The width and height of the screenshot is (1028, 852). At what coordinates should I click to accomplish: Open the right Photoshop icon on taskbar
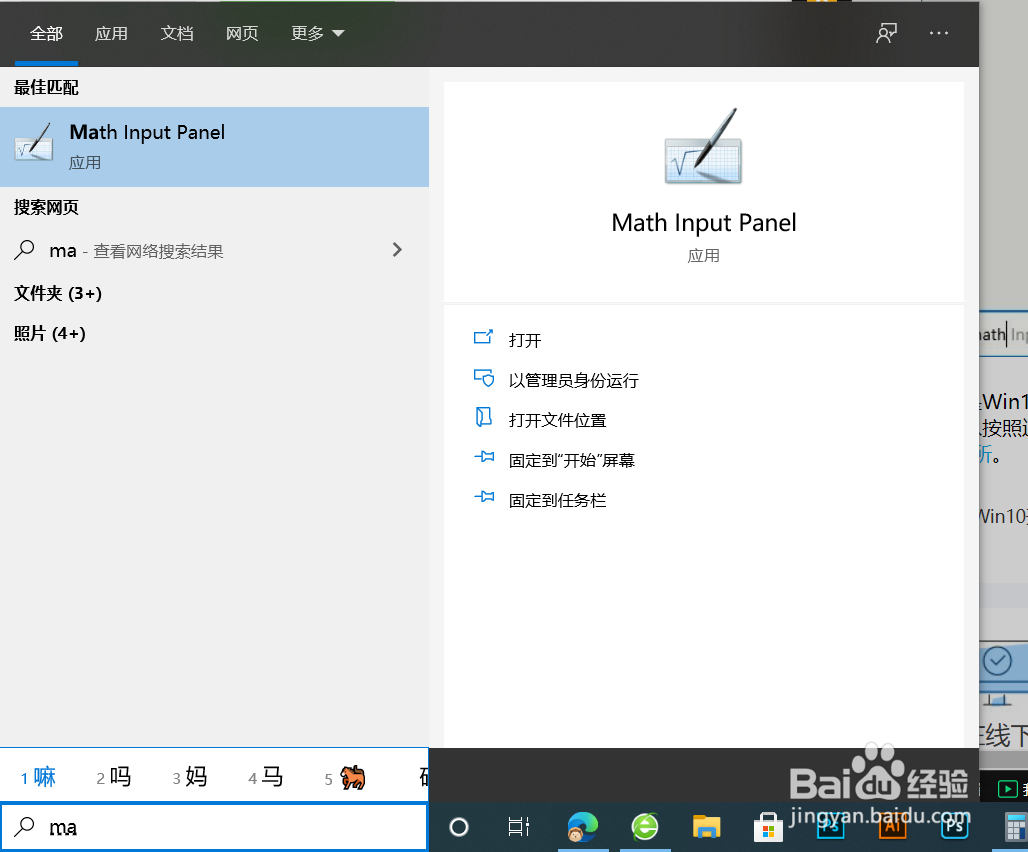955,827
